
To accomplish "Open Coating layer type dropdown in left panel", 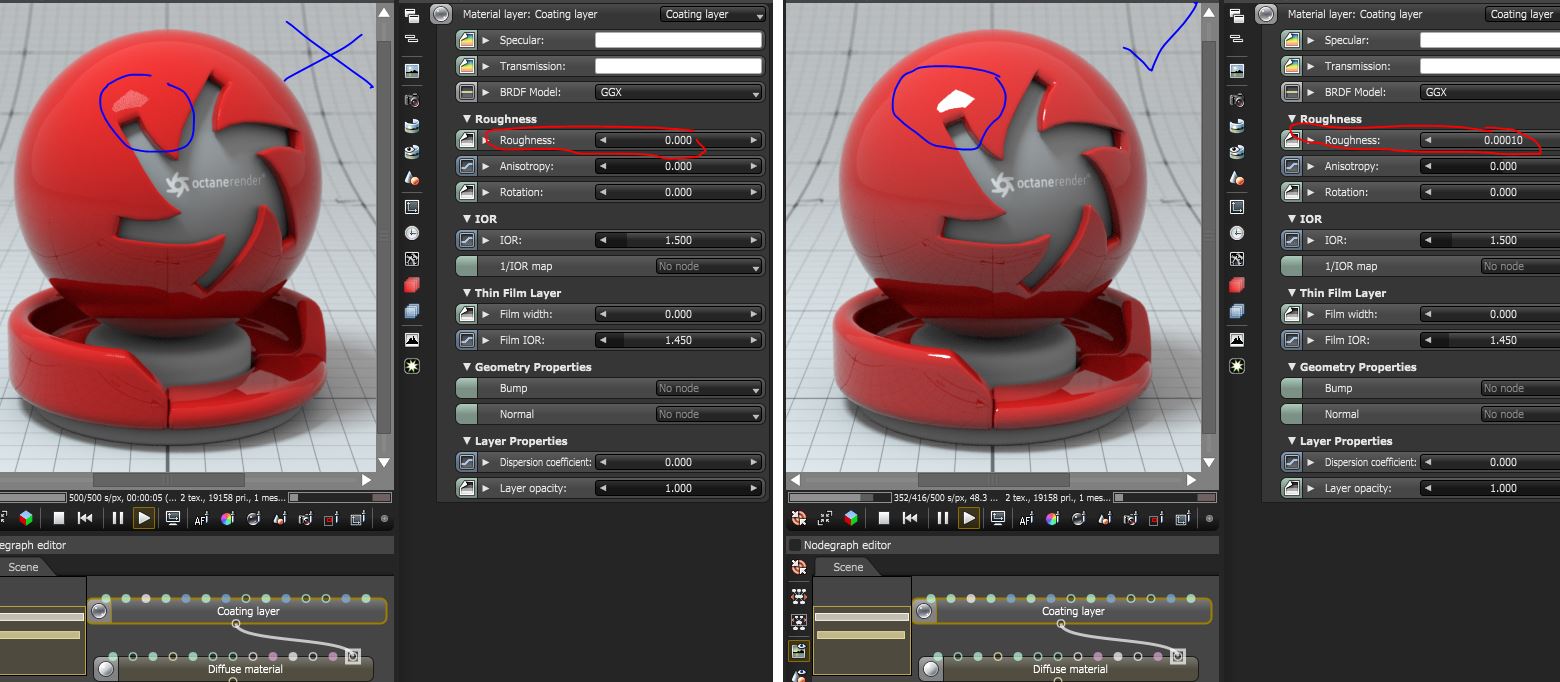I will click(713, 14).
